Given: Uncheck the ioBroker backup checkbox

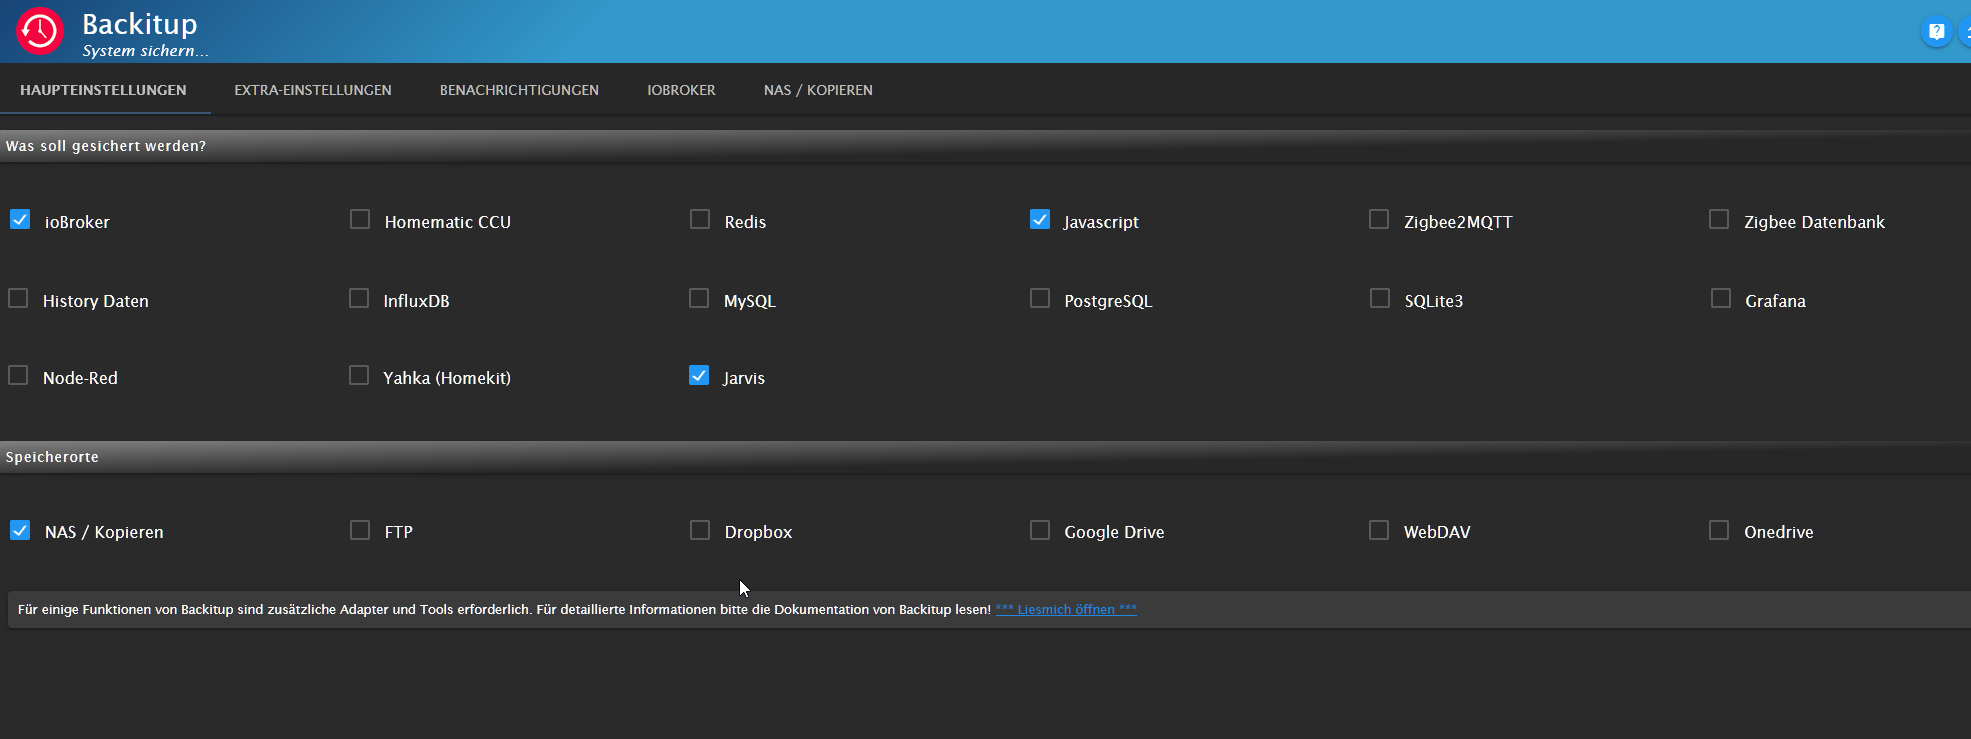Looking at the screenshot, I should pyautogui.click(x=20, y=220).
